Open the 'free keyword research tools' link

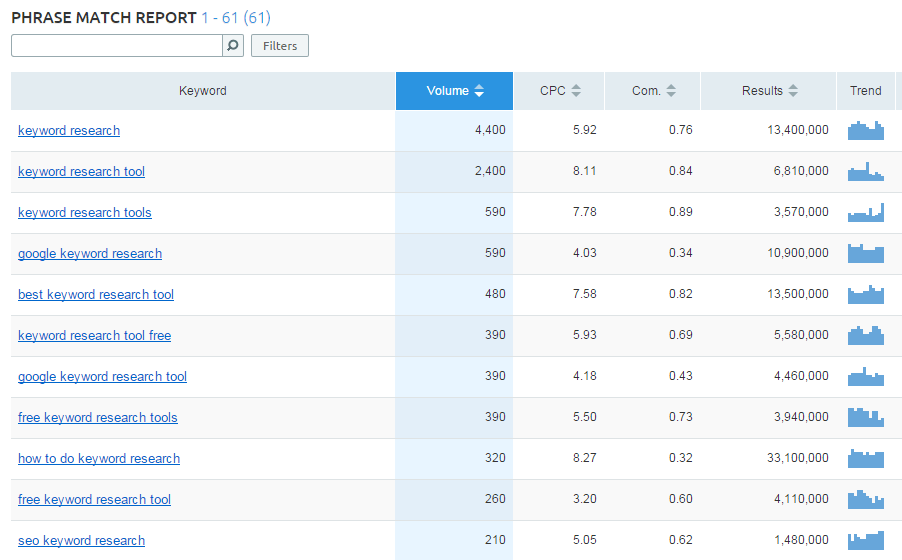[98, 417]
